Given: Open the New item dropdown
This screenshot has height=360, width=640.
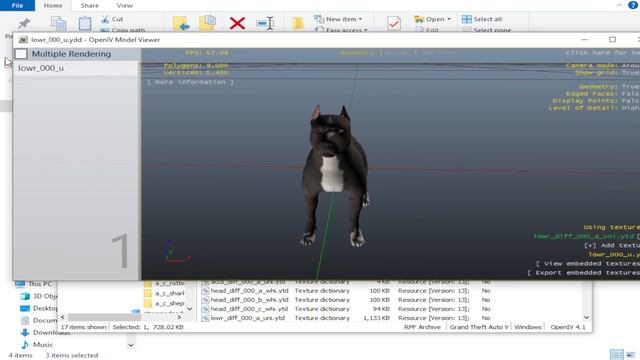Looking at the screenshot, I should tap(338, 19).
